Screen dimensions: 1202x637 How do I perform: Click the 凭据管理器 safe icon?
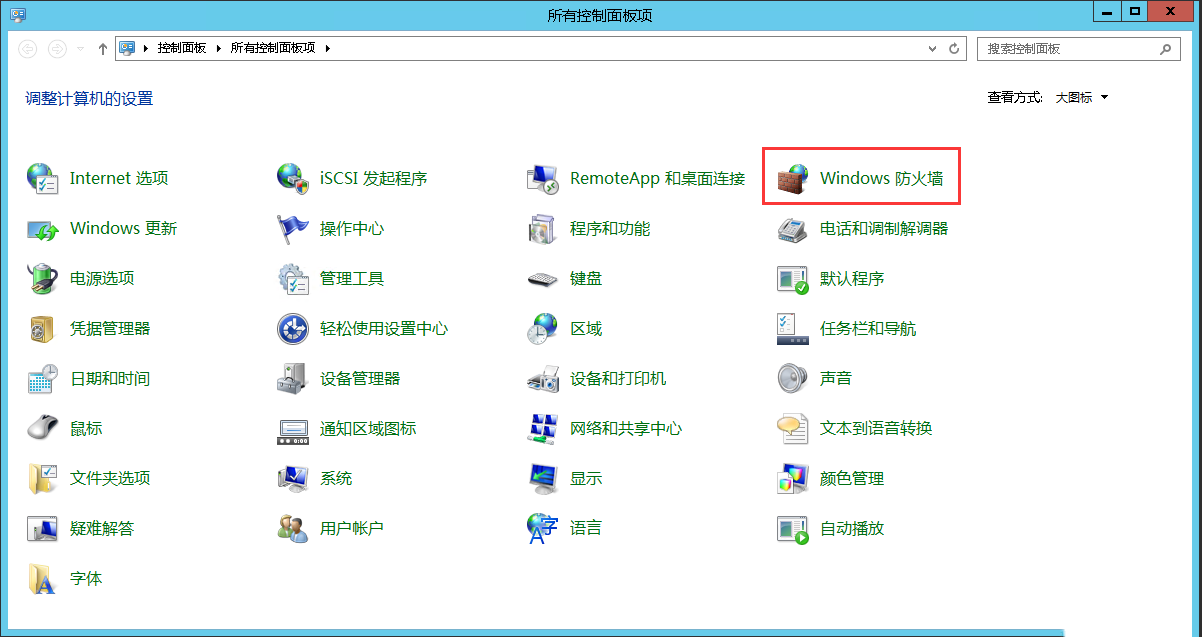coord(42,328)
